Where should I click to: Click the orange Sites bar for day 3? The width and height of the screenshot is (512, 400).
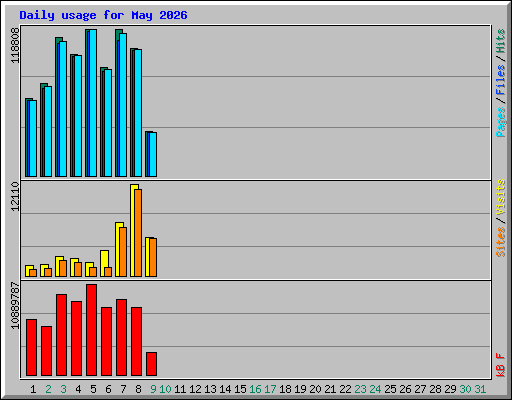tap(63, 268)
